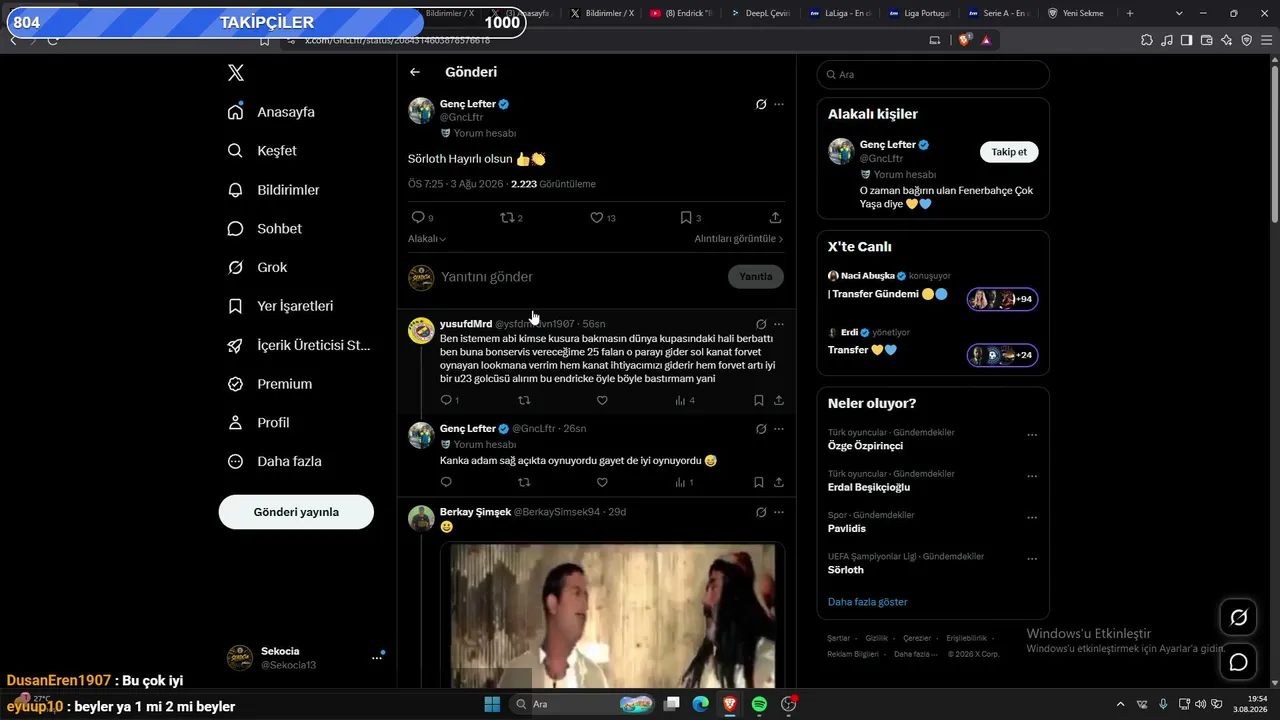This screenshot has height=720, width=1280.
Task: Repost Genç Lefter's reply about sağ açık
Action: tap(524, 482)
